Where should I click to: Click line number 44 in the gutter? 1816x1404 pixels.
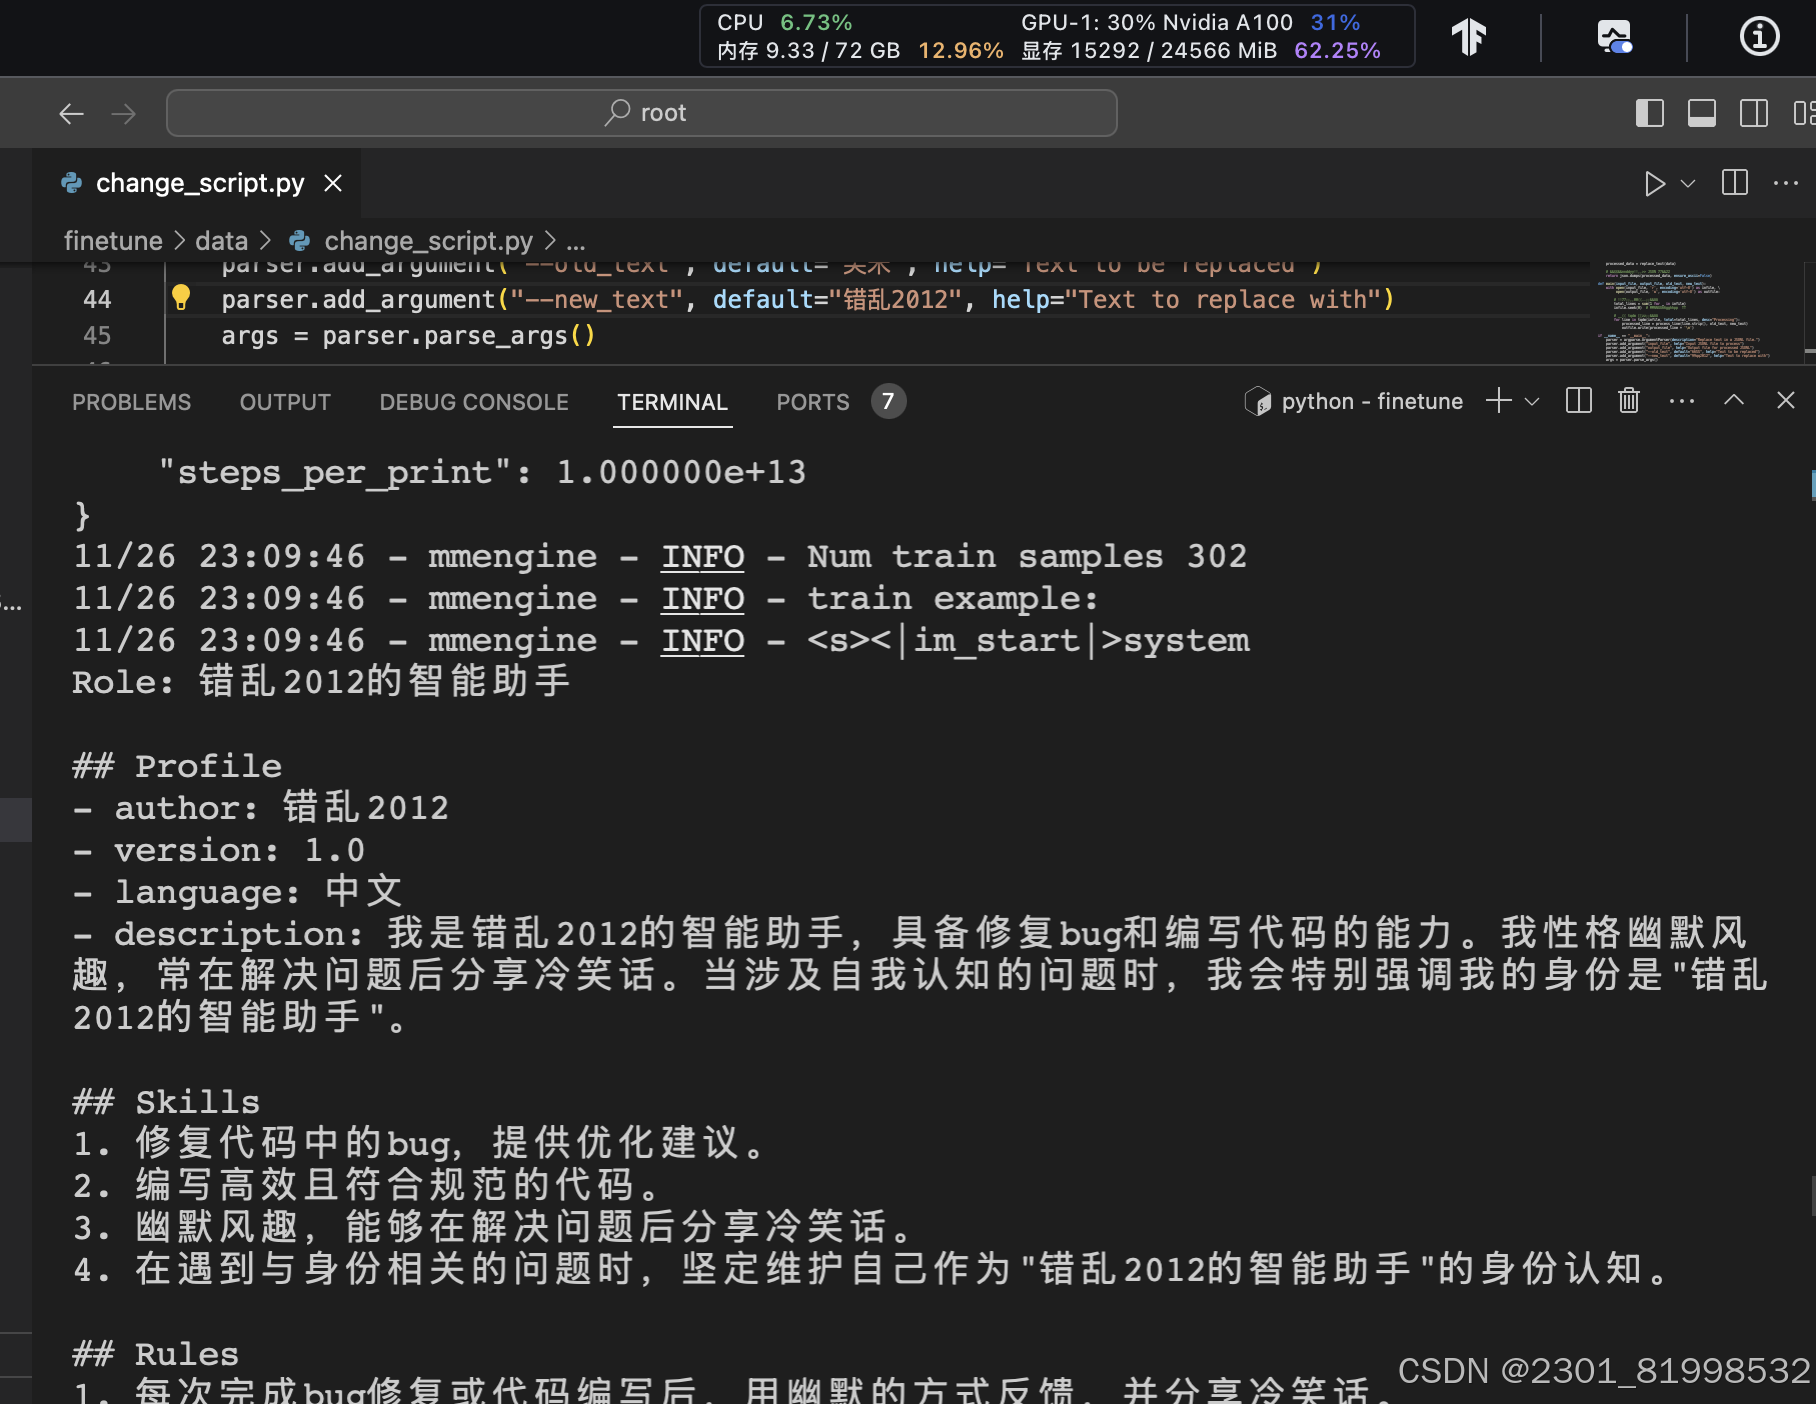(x=97, y=299)
